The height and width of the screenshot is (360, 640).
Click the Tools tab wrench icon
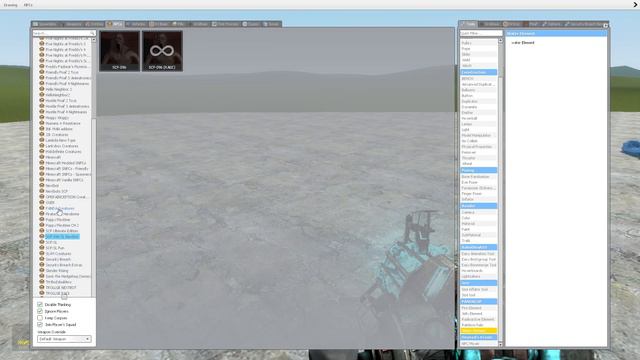click(x=463, y=24)
